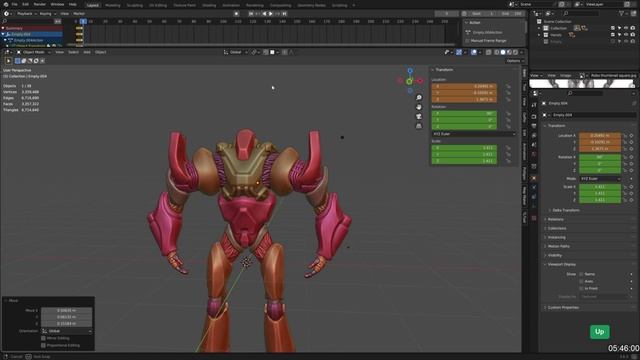
Task: Switch to solid shading
Action: (x=503, y=52)
